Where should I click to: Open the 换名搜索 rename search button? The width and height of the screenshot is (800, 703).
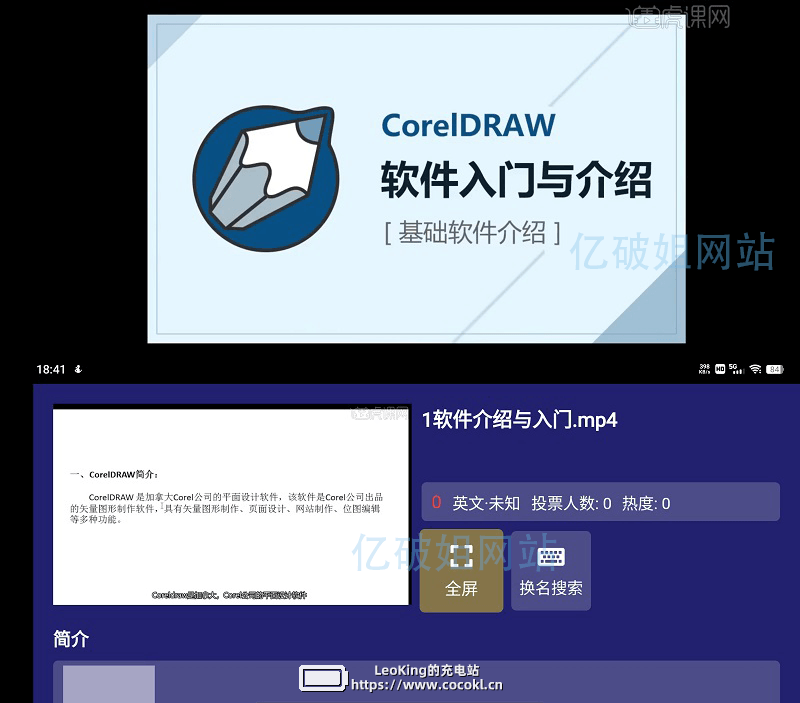(551, 570)
